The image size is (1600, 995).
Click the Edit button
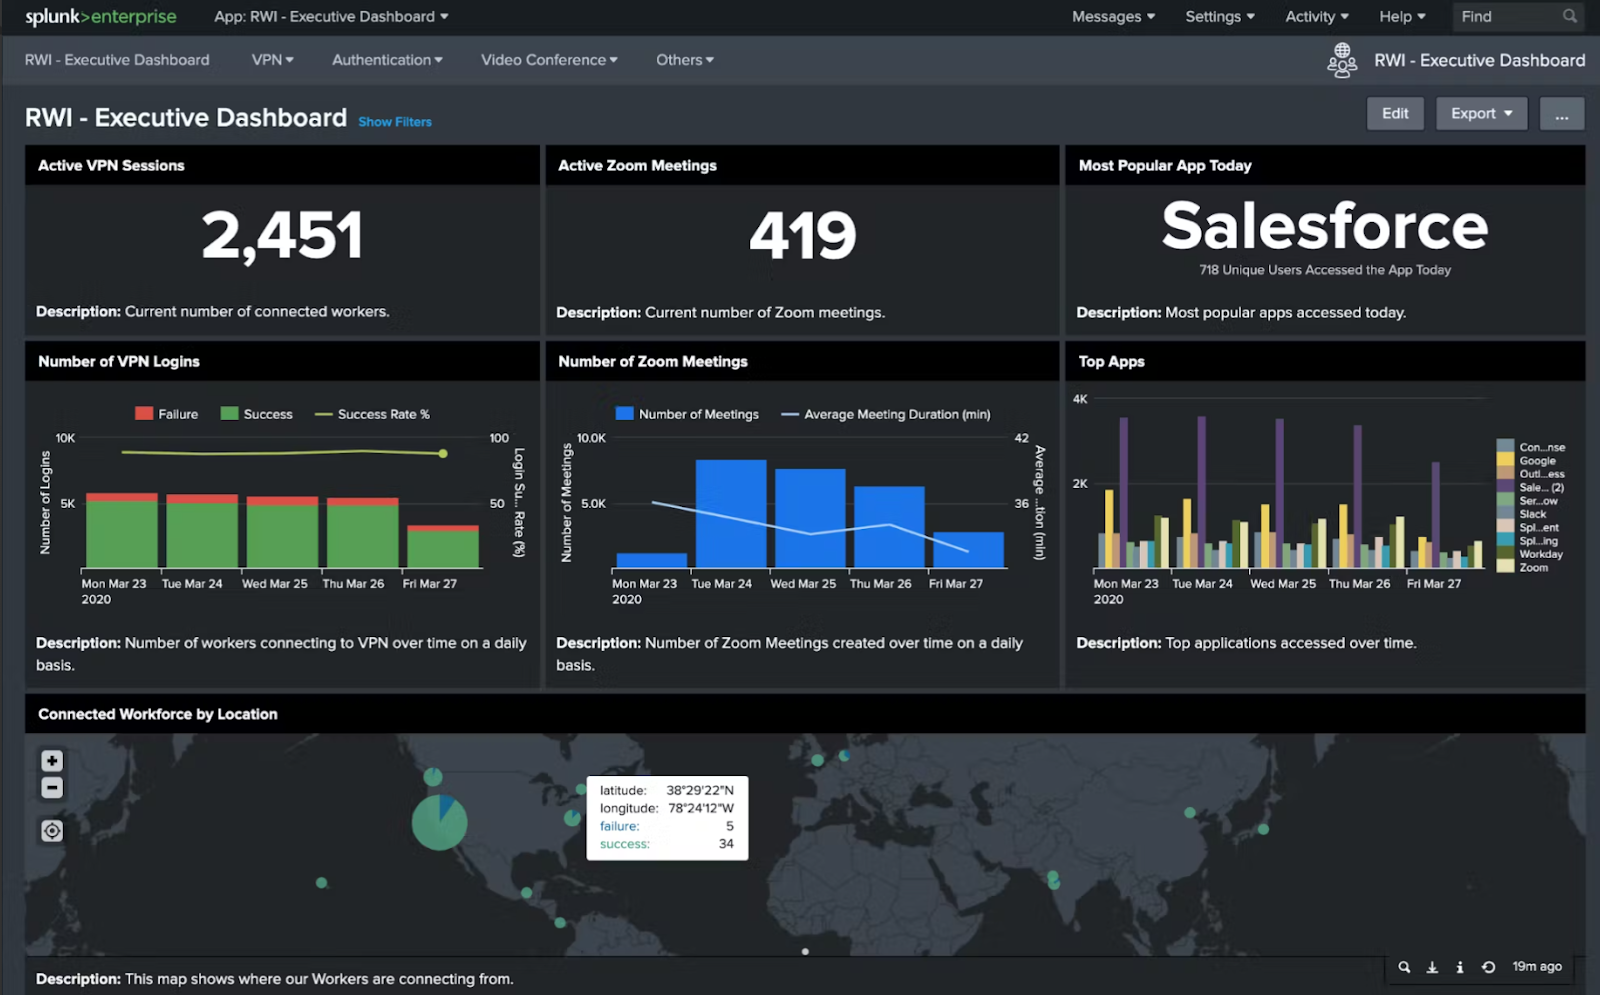(x=1395, y=114)
